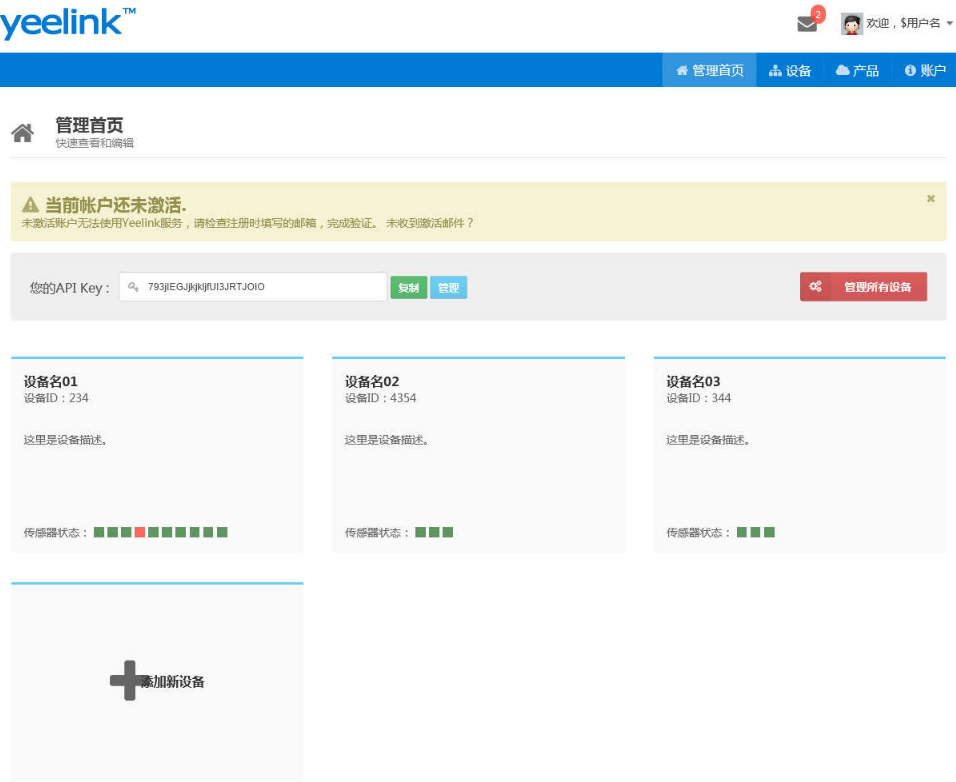The image size is (956, 782).
Task: Click the red sensor status square on 设备名01
Action: 139,532
